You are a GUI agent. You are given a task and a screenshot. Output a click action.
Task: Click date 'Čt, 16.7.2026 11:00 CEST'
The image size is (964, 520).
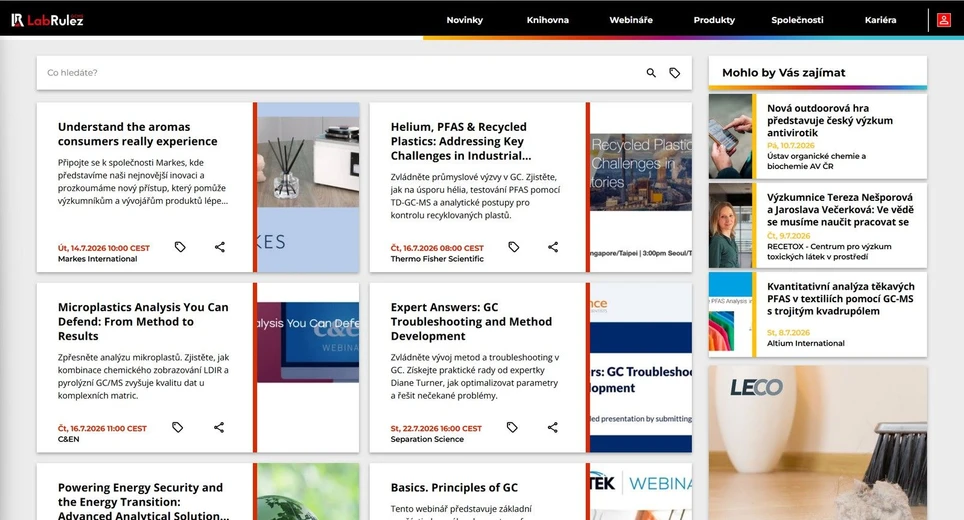click(102, 428)
